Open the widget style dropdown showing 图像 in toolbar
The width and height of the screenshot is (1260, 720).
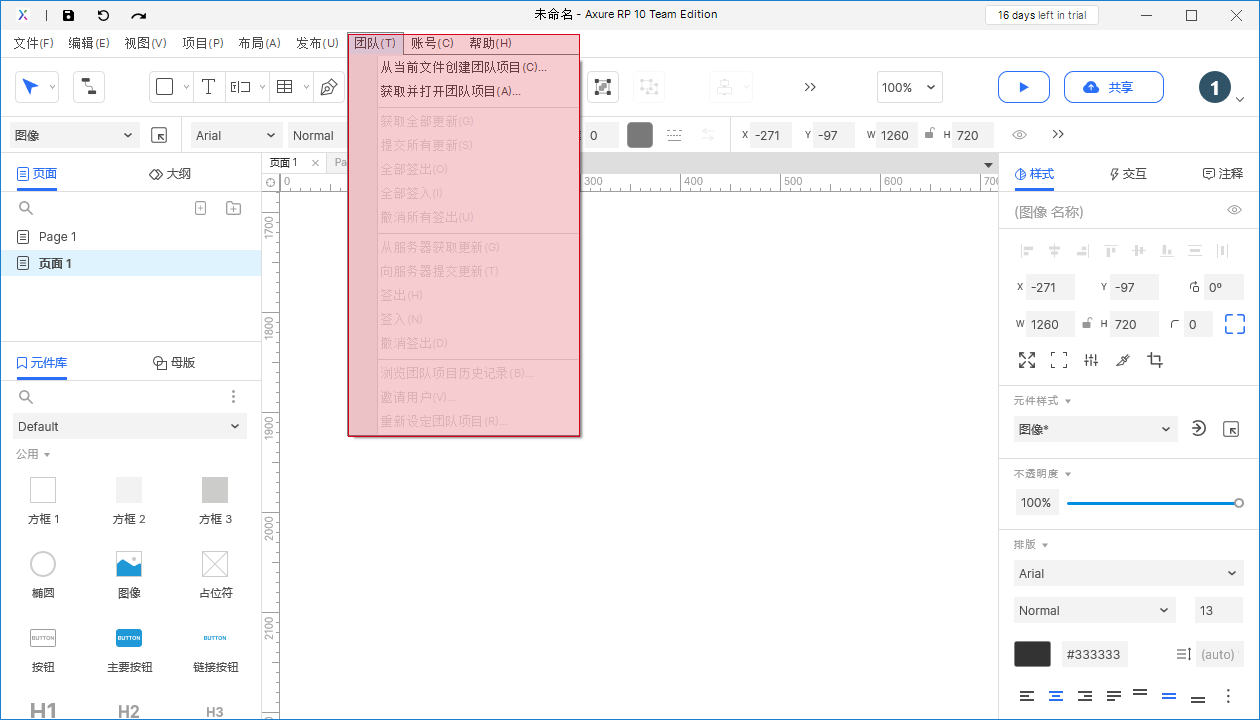coord(75,135)
